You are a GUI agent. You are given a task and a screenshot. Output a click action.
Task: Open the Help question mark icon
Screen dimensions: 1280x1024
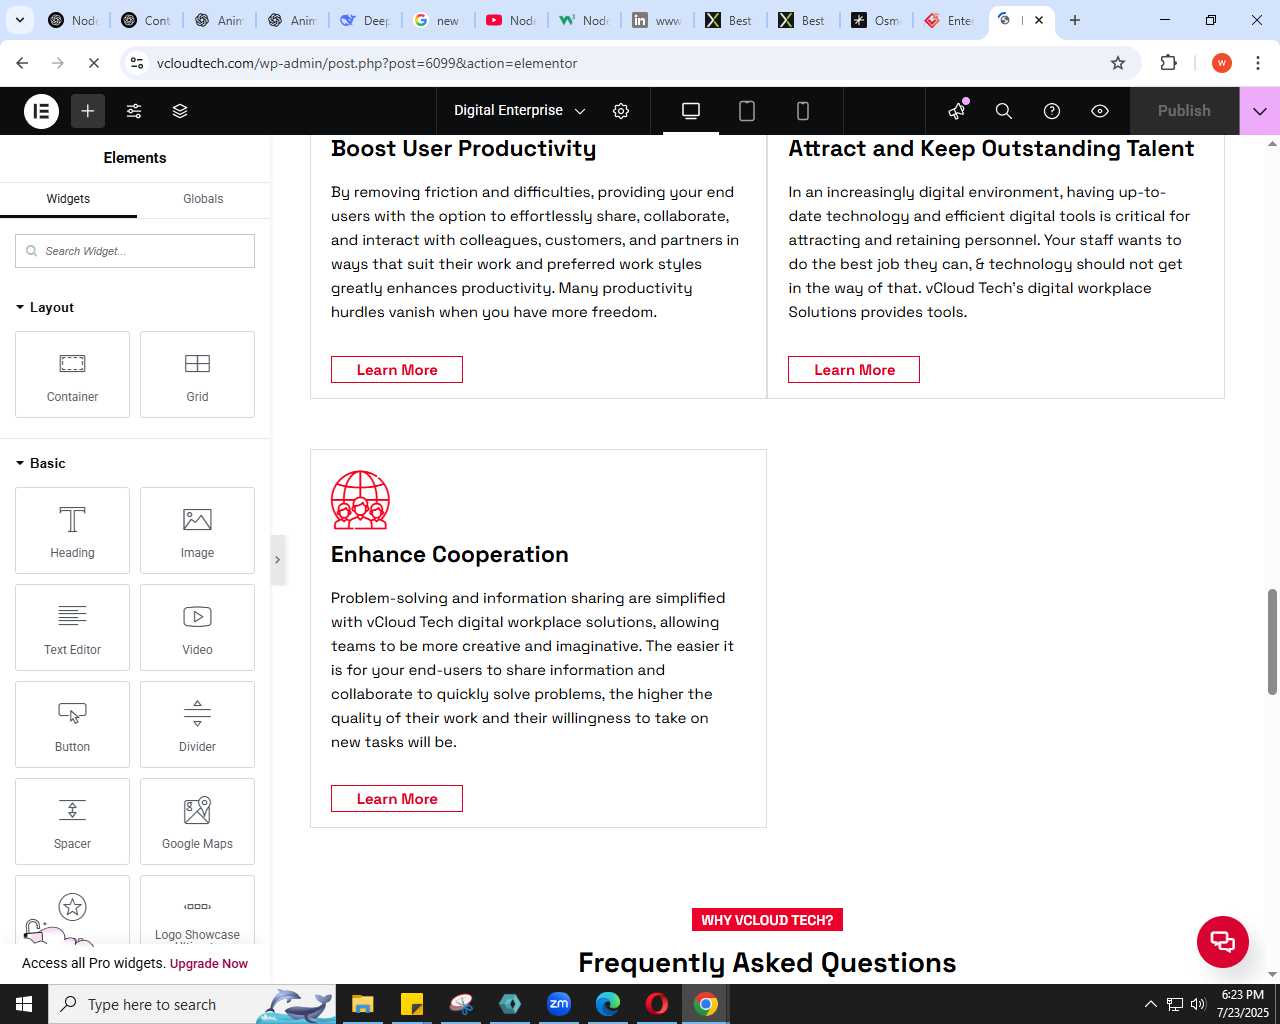(x=1052, y=111)
